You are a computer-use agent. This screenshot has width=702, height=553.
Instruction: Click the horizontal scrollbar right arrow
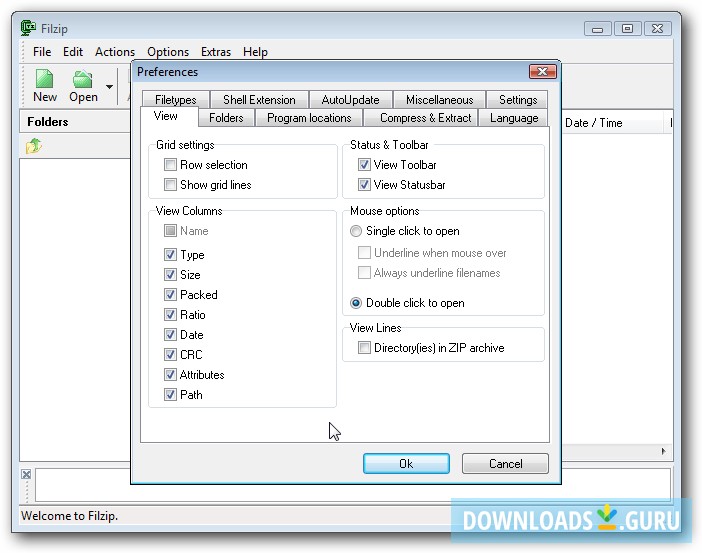point(663,451)
